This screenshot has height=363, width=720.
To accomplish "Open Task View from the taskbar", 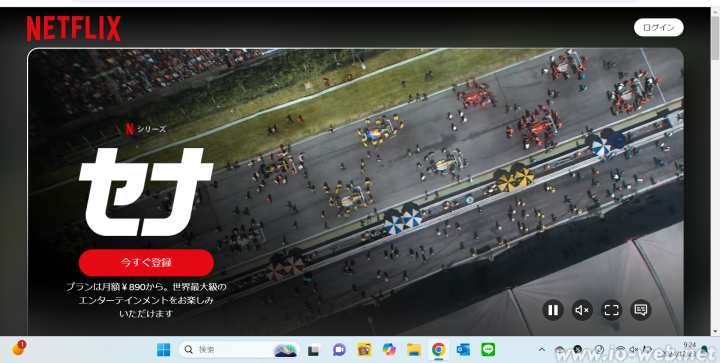I will pyautogui.click(x=314, y=350).
